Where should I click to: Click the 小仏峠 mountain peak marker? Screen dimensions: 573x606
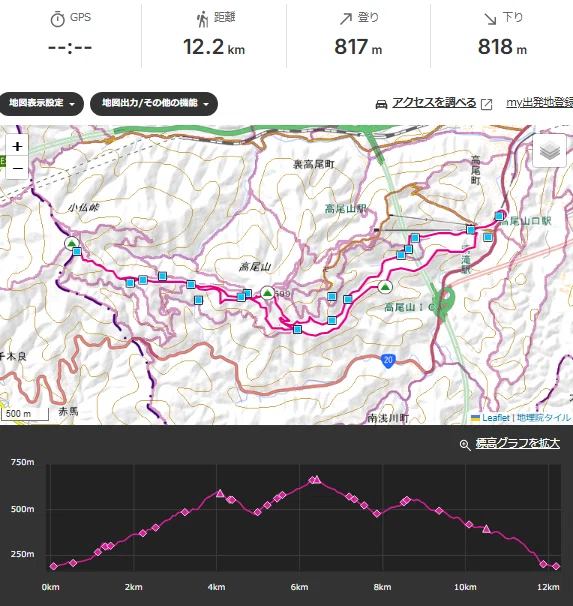71,243
